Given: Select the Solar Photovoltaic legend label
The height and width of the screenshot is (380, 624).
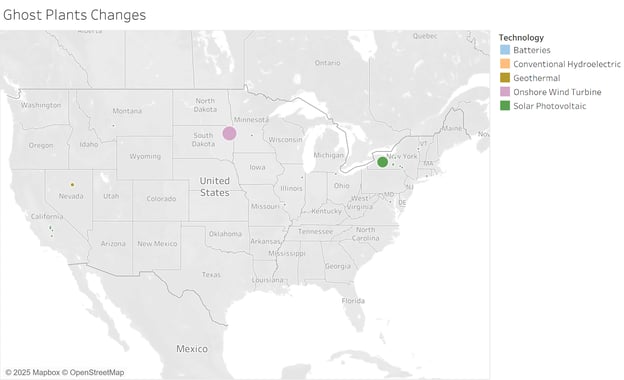Looking at the screenshot, I should pyautogui.click(x=550, y=106).
